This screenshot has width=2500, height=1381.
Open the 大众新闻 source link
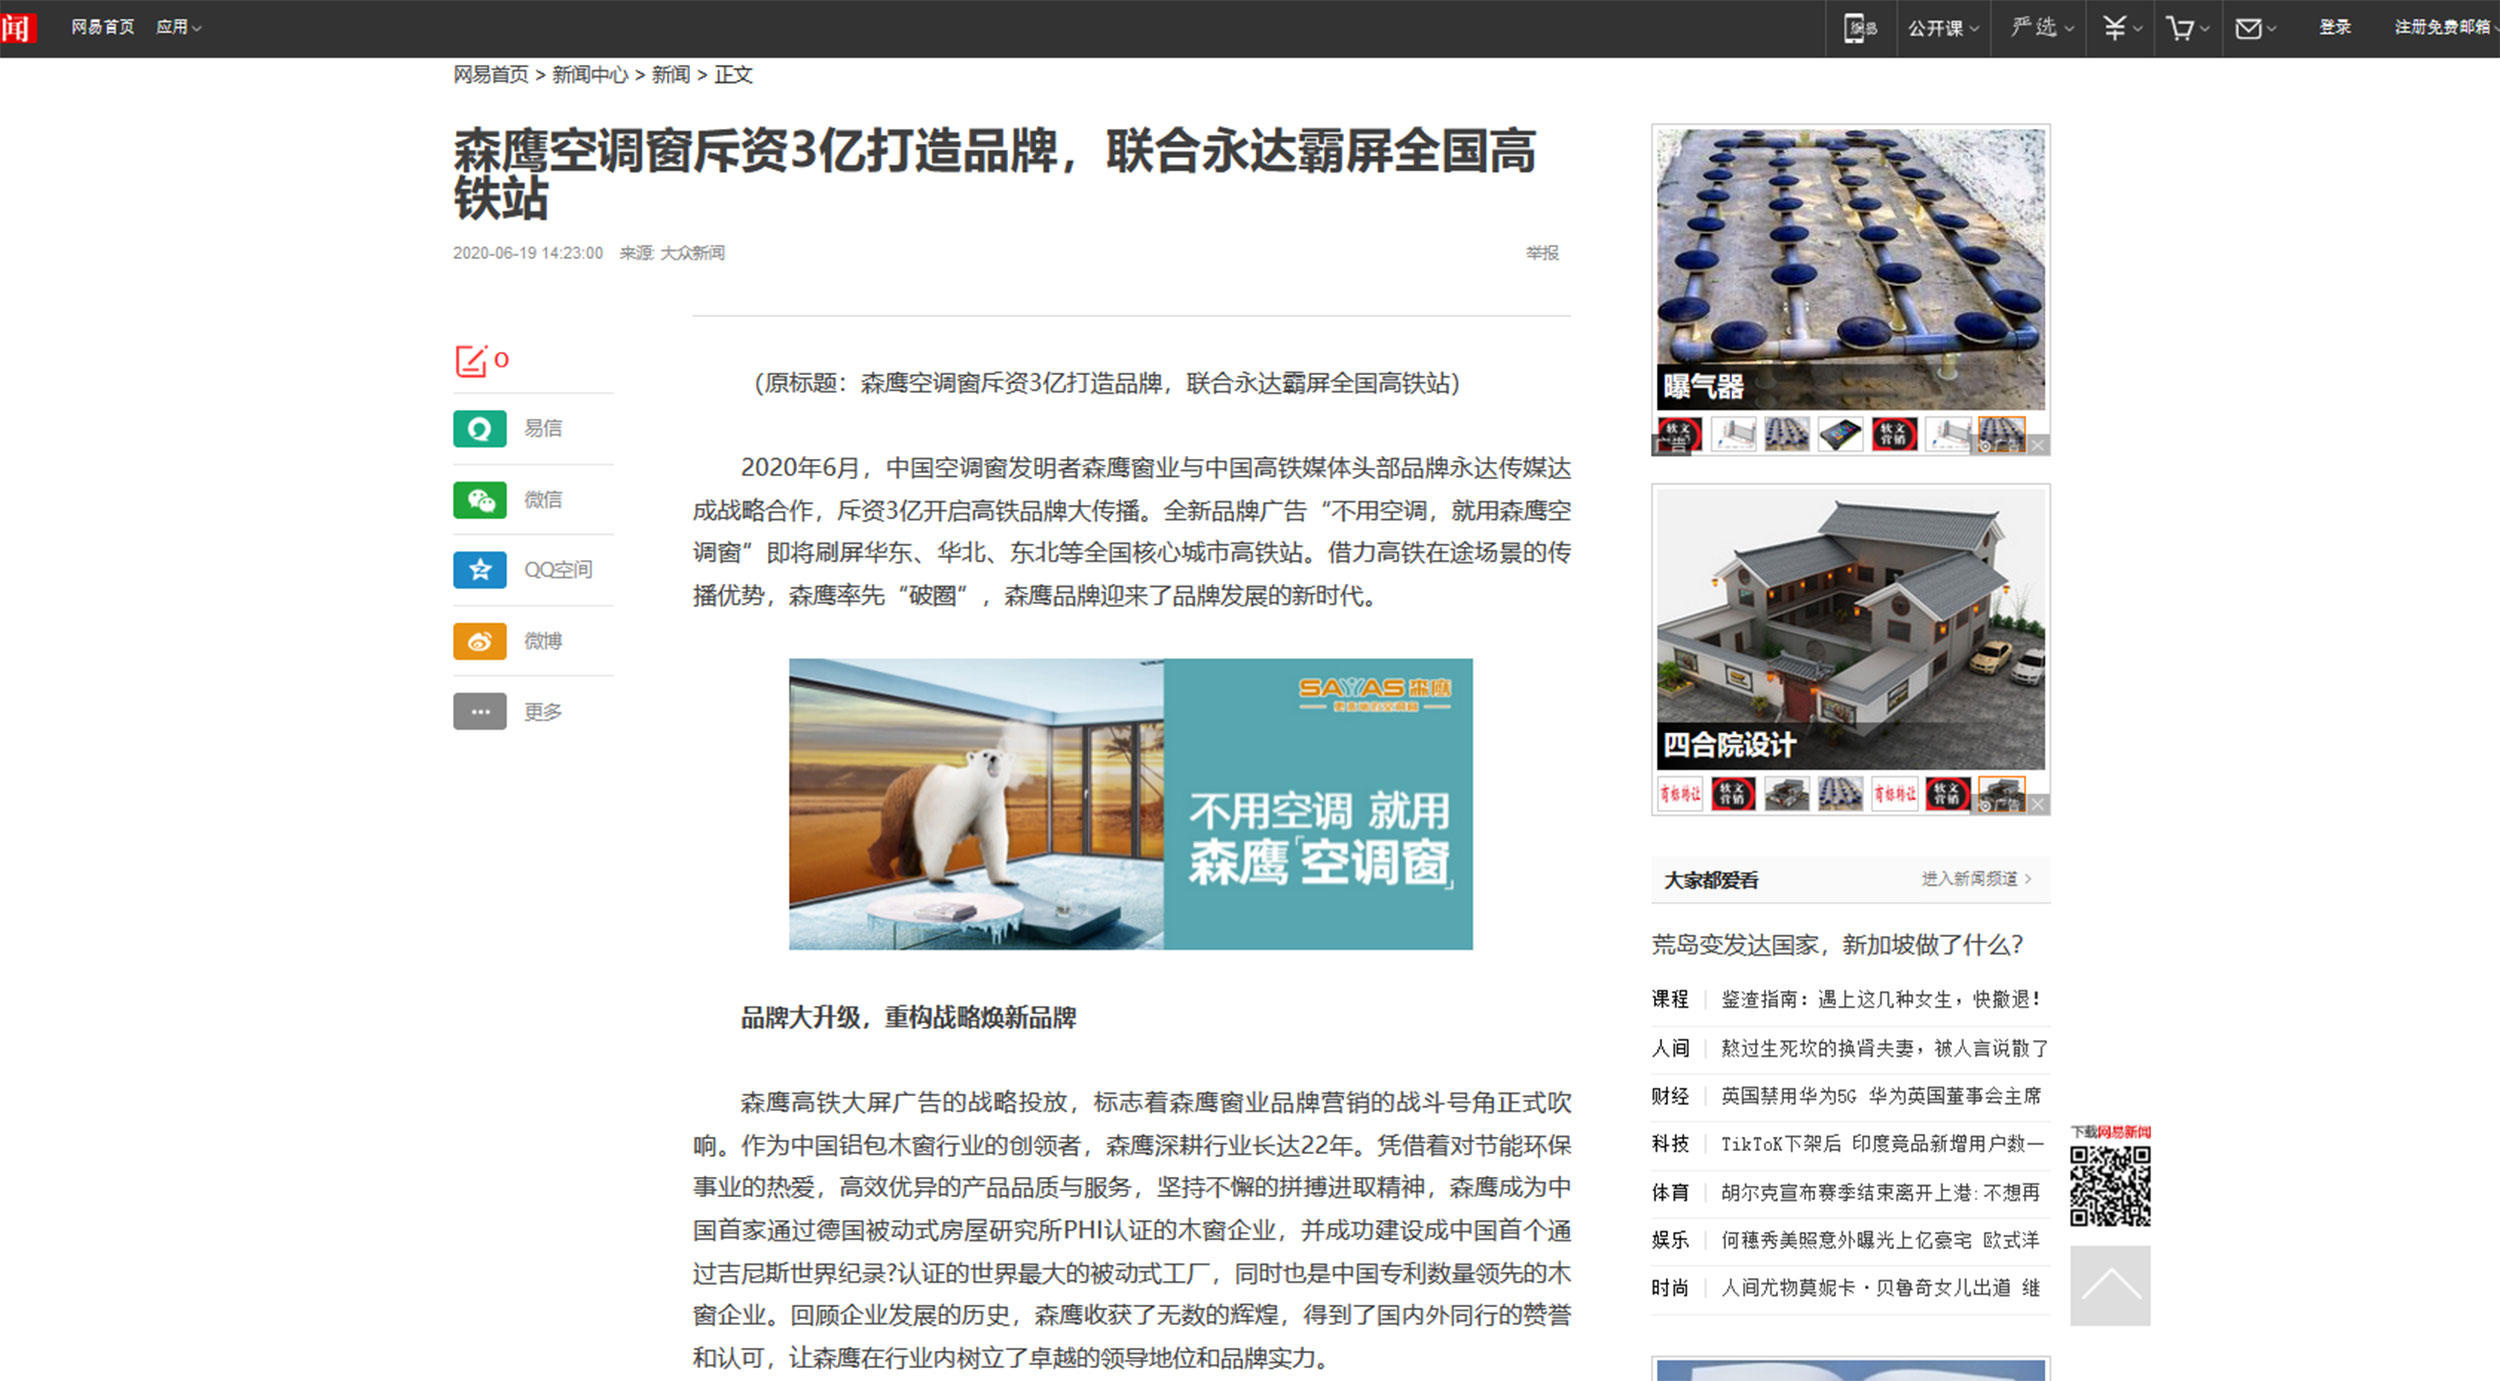692,253
